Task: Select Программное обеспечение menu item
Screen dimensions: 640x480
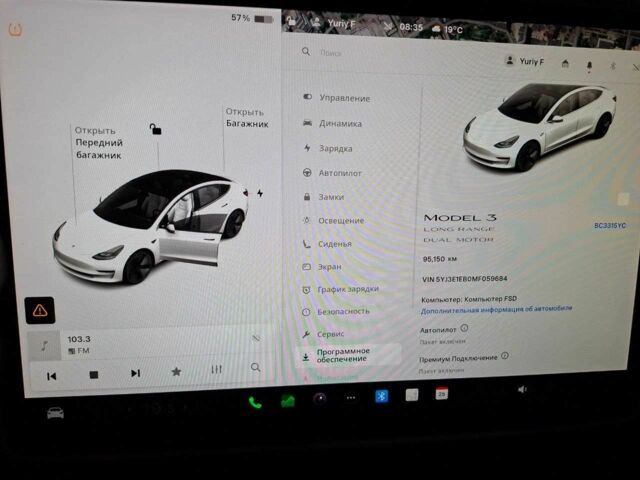Action: [x=349, y=355]
